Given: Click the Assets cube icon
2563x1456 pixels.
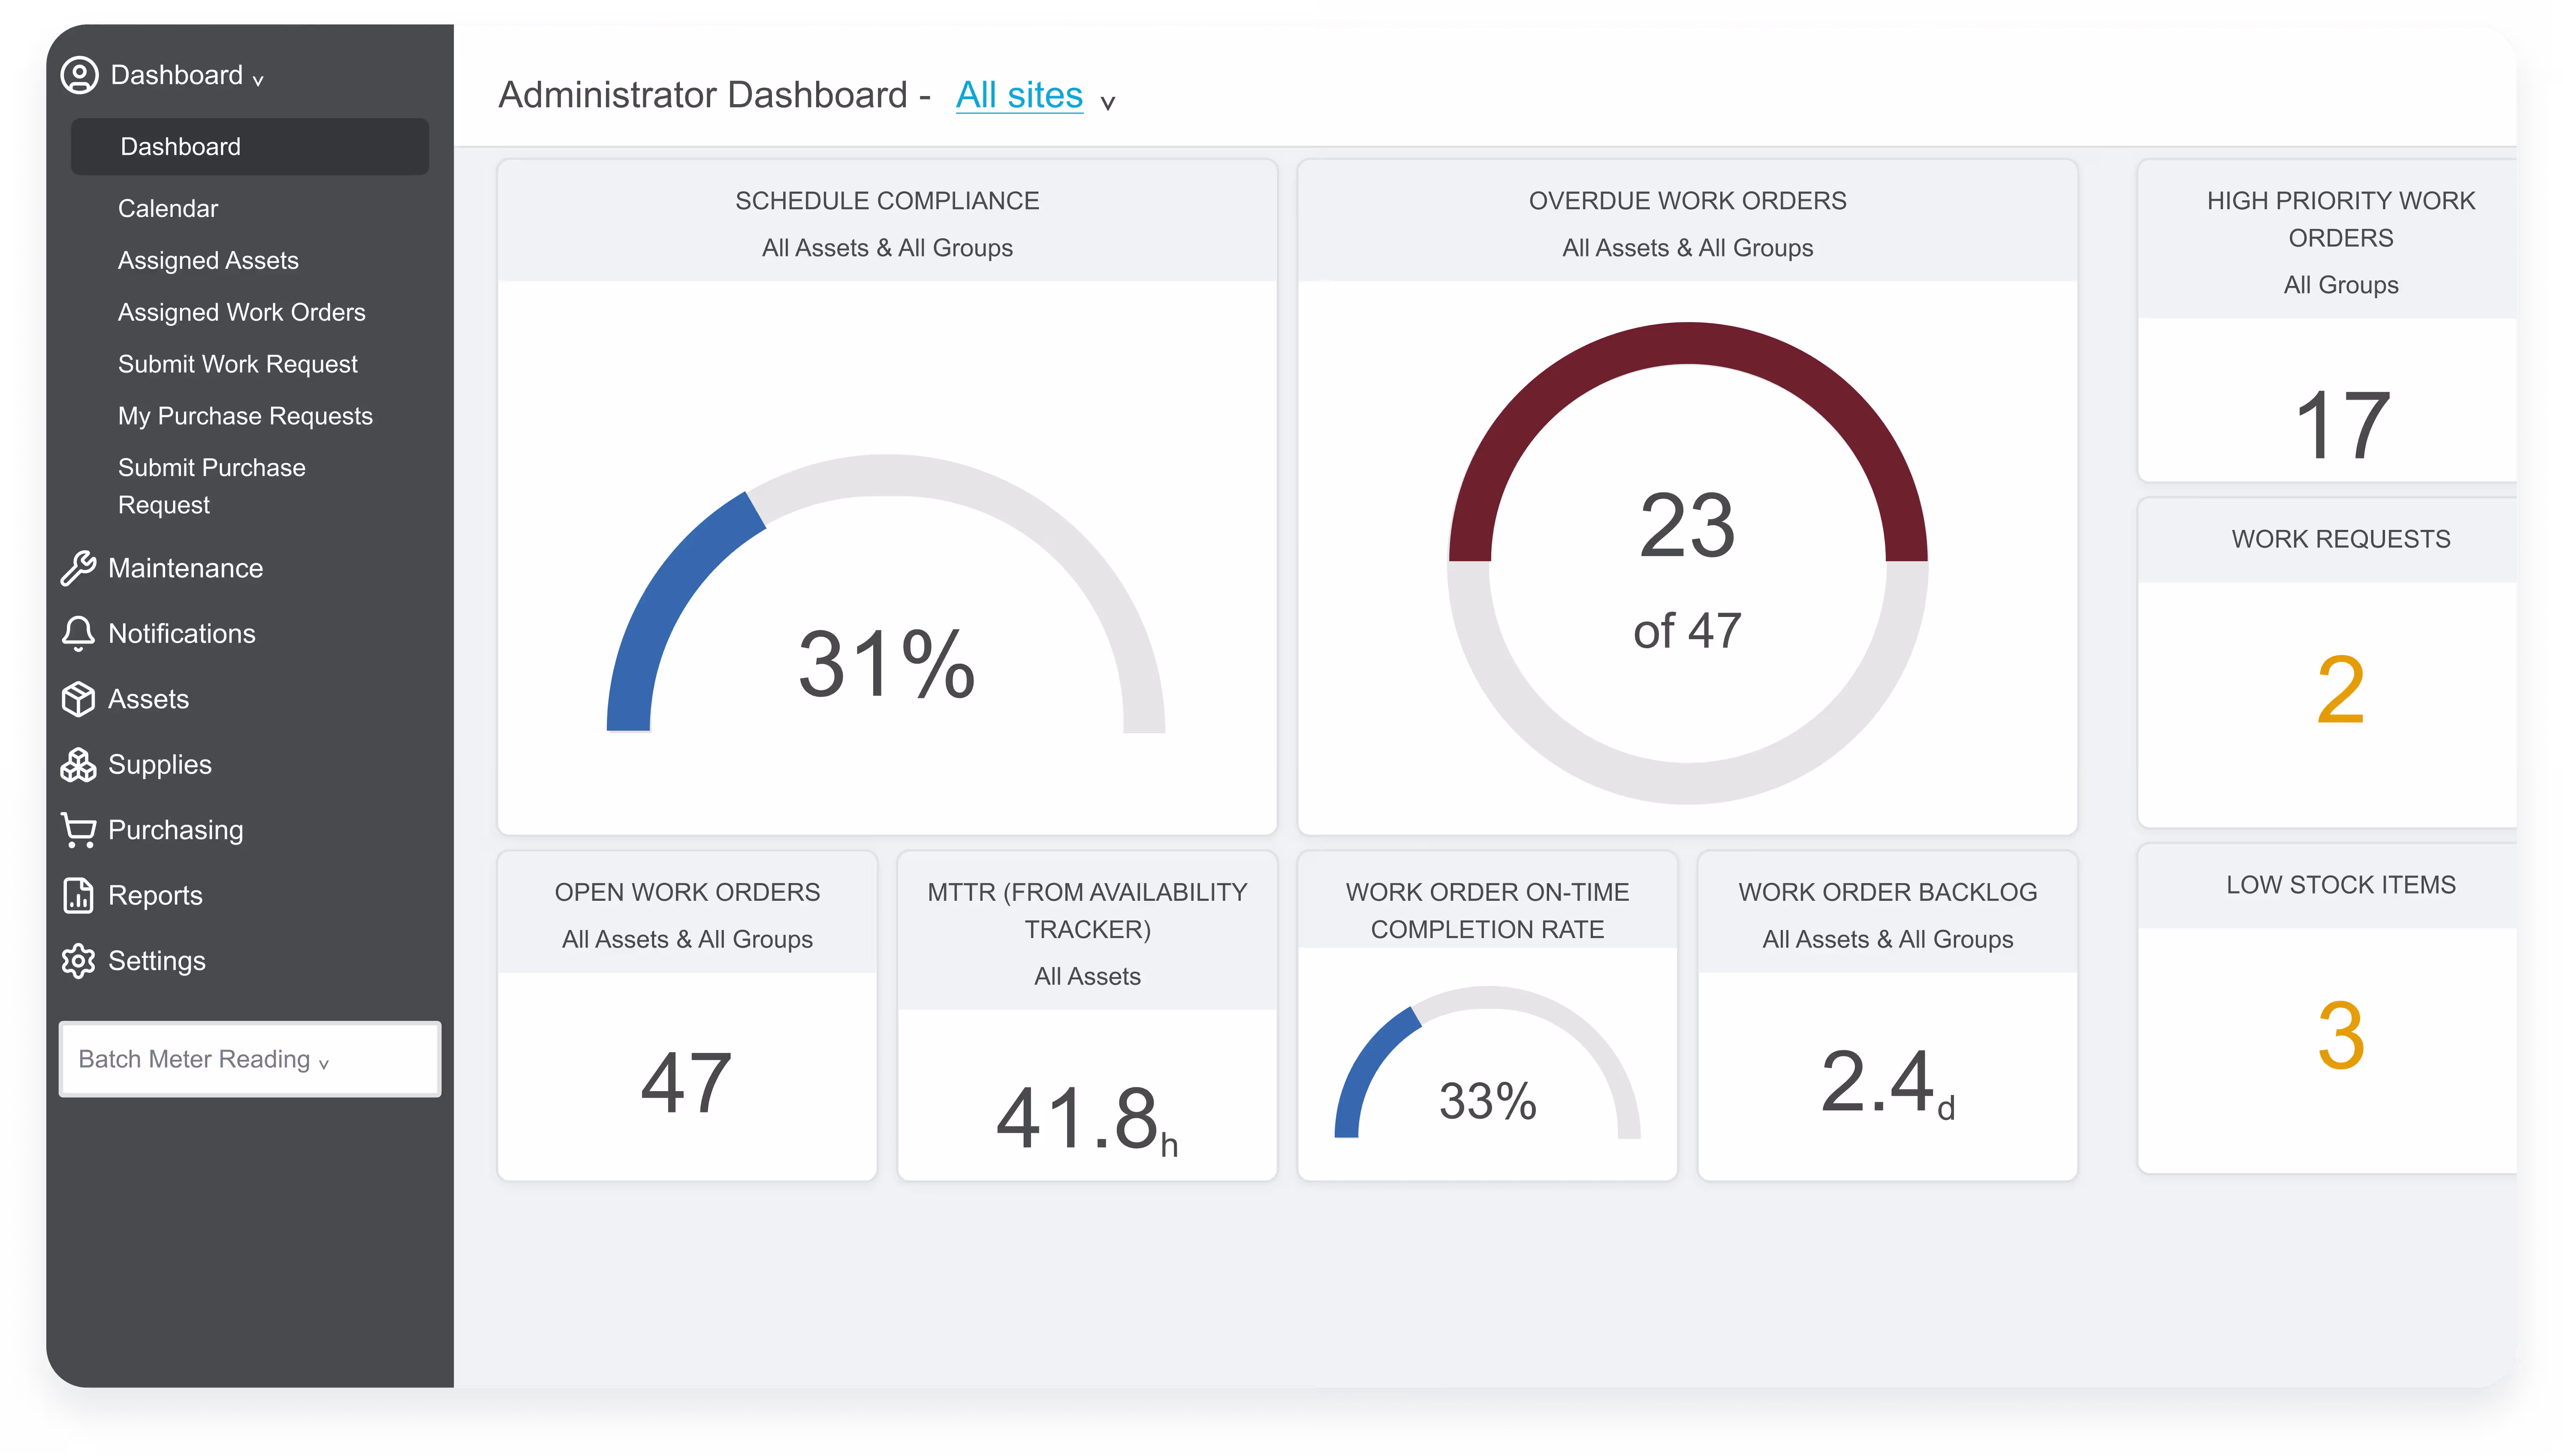Looking at the screenshot, I should (x=78, y=699).
